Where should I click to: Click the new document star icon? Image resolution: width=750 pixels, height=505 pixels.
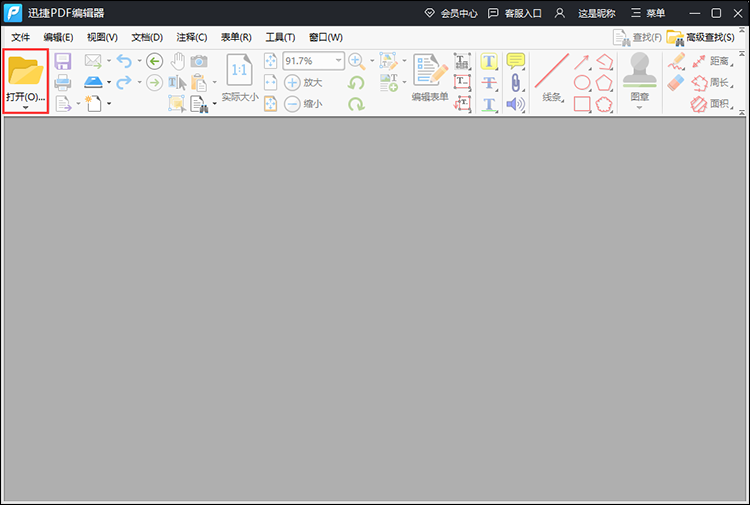tap(93, 103)
